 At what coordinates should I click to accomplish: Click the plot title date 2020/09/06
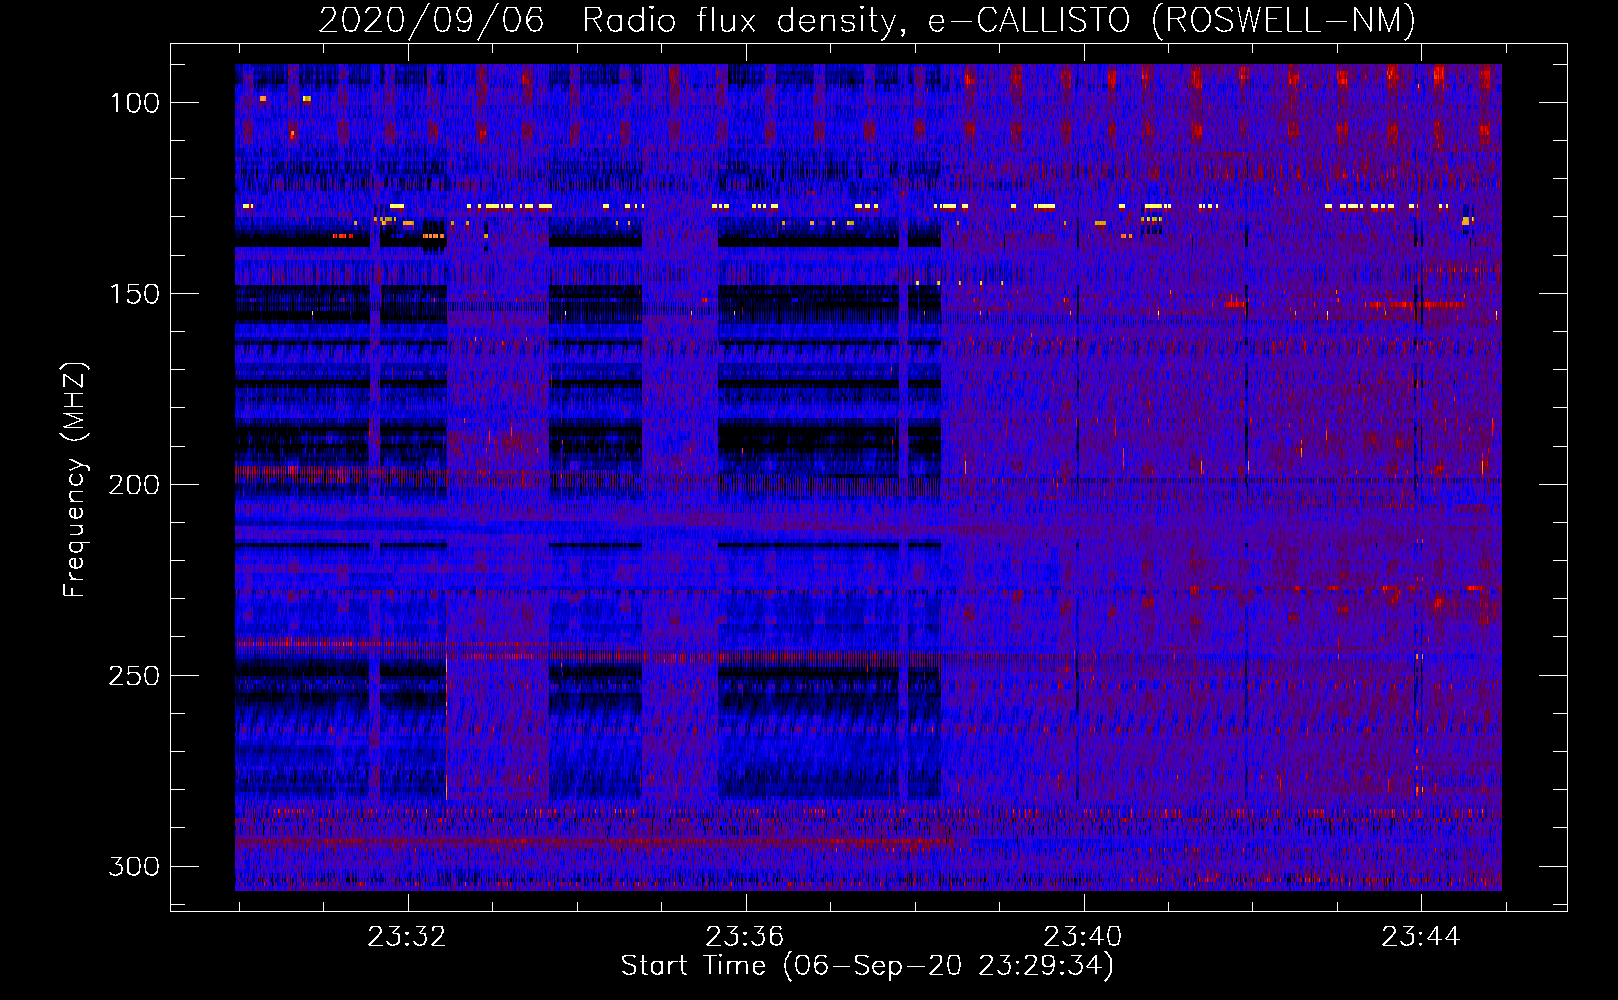coord(431,21)
